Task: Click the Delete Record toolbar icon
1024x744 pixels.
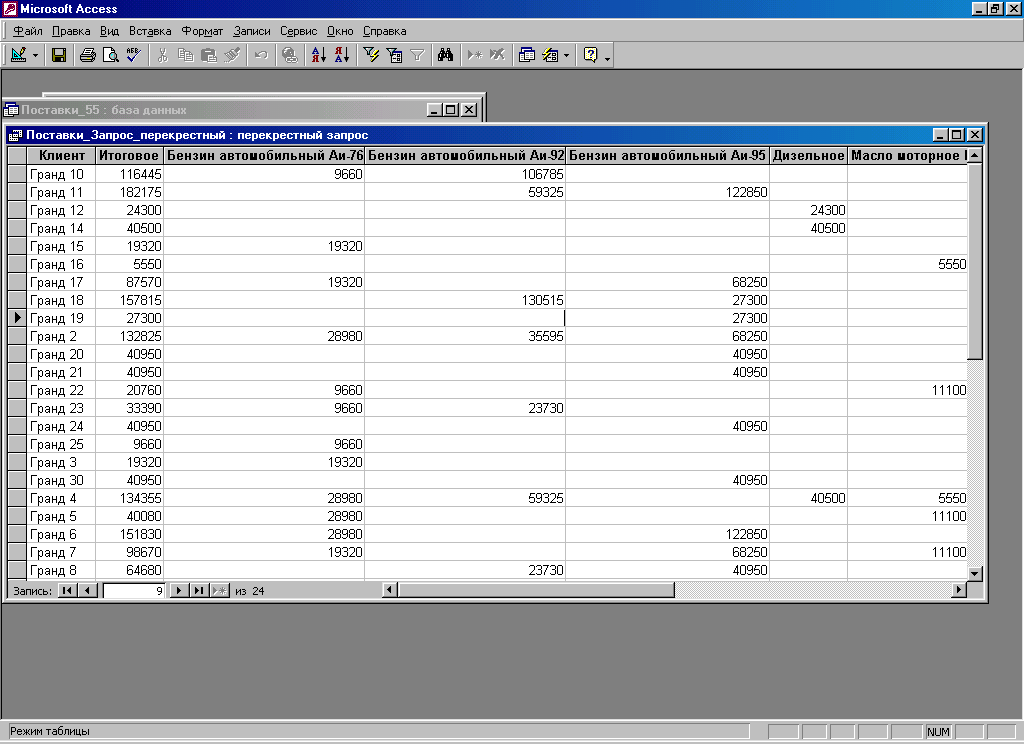Action: pyautogui.click(x=498, y=55)
